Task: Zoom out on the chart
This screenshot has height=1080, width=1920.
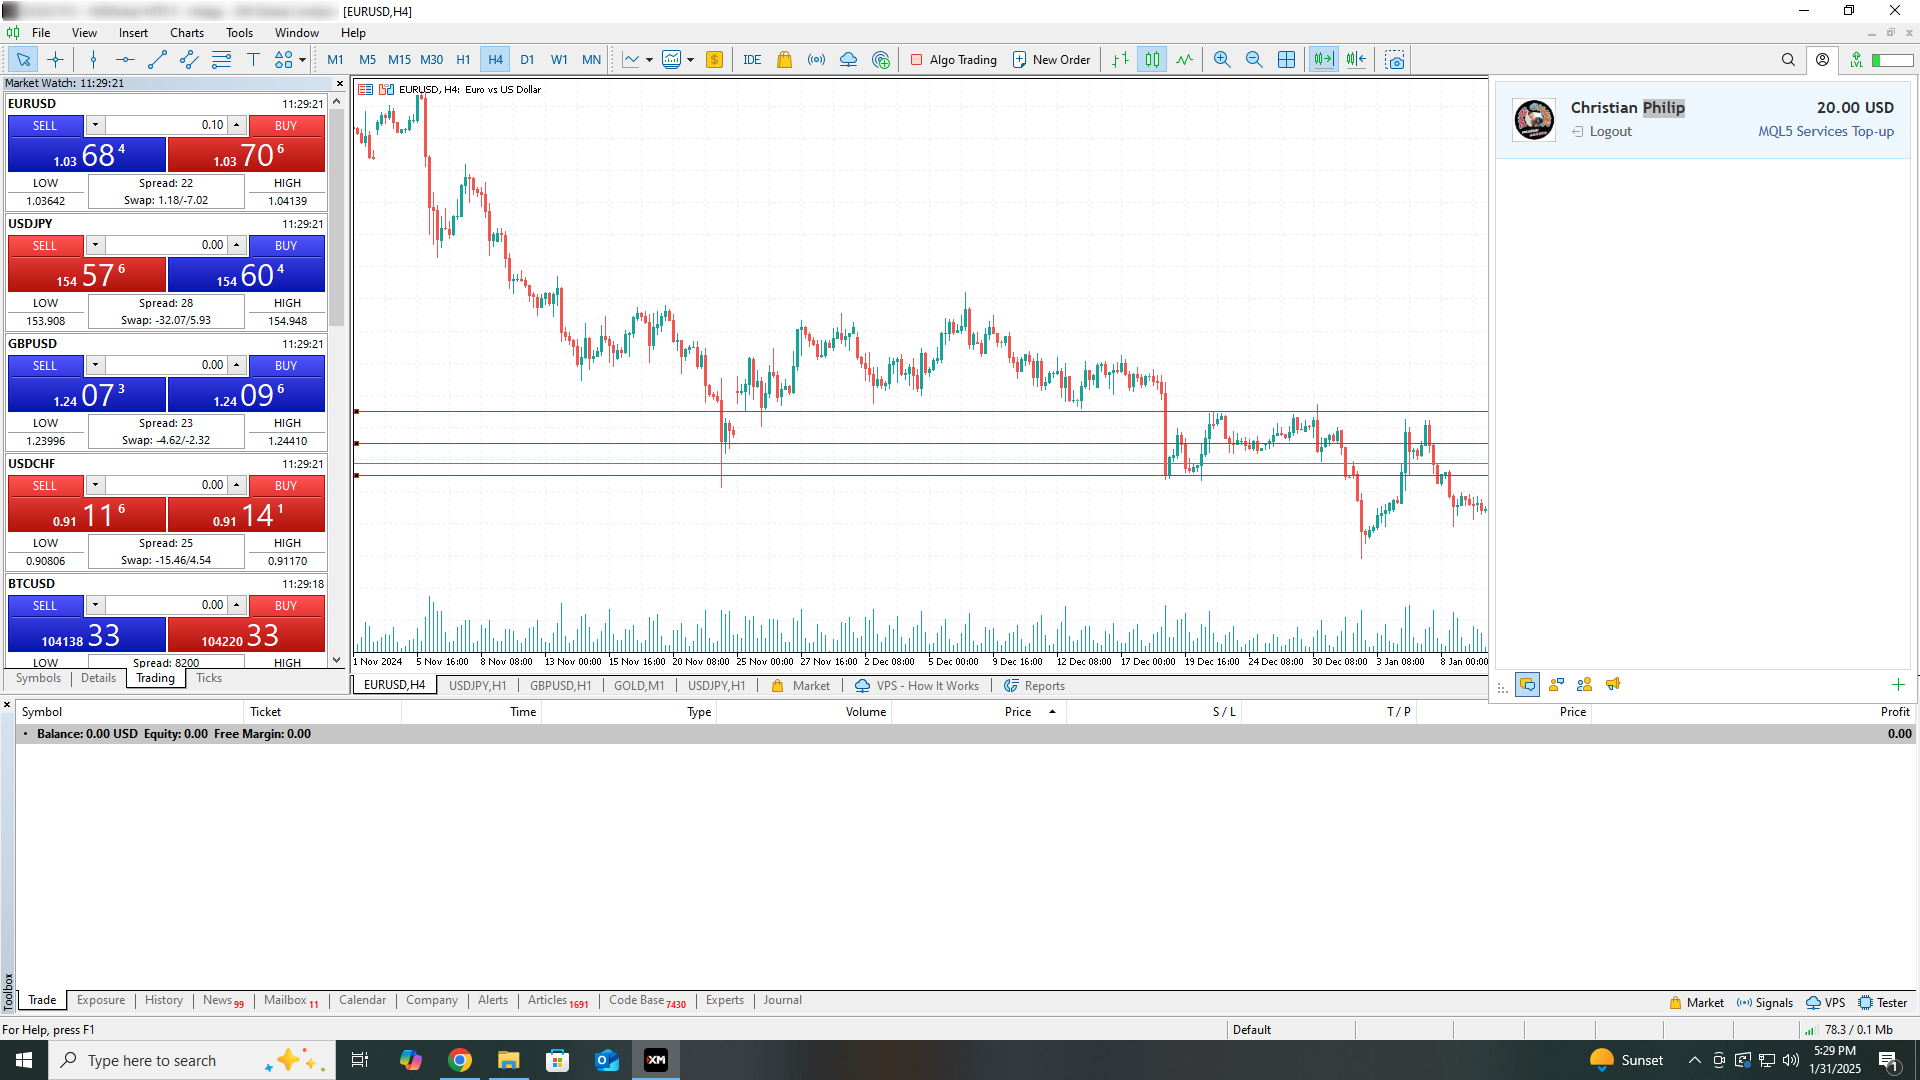Action: point(1254,60)
